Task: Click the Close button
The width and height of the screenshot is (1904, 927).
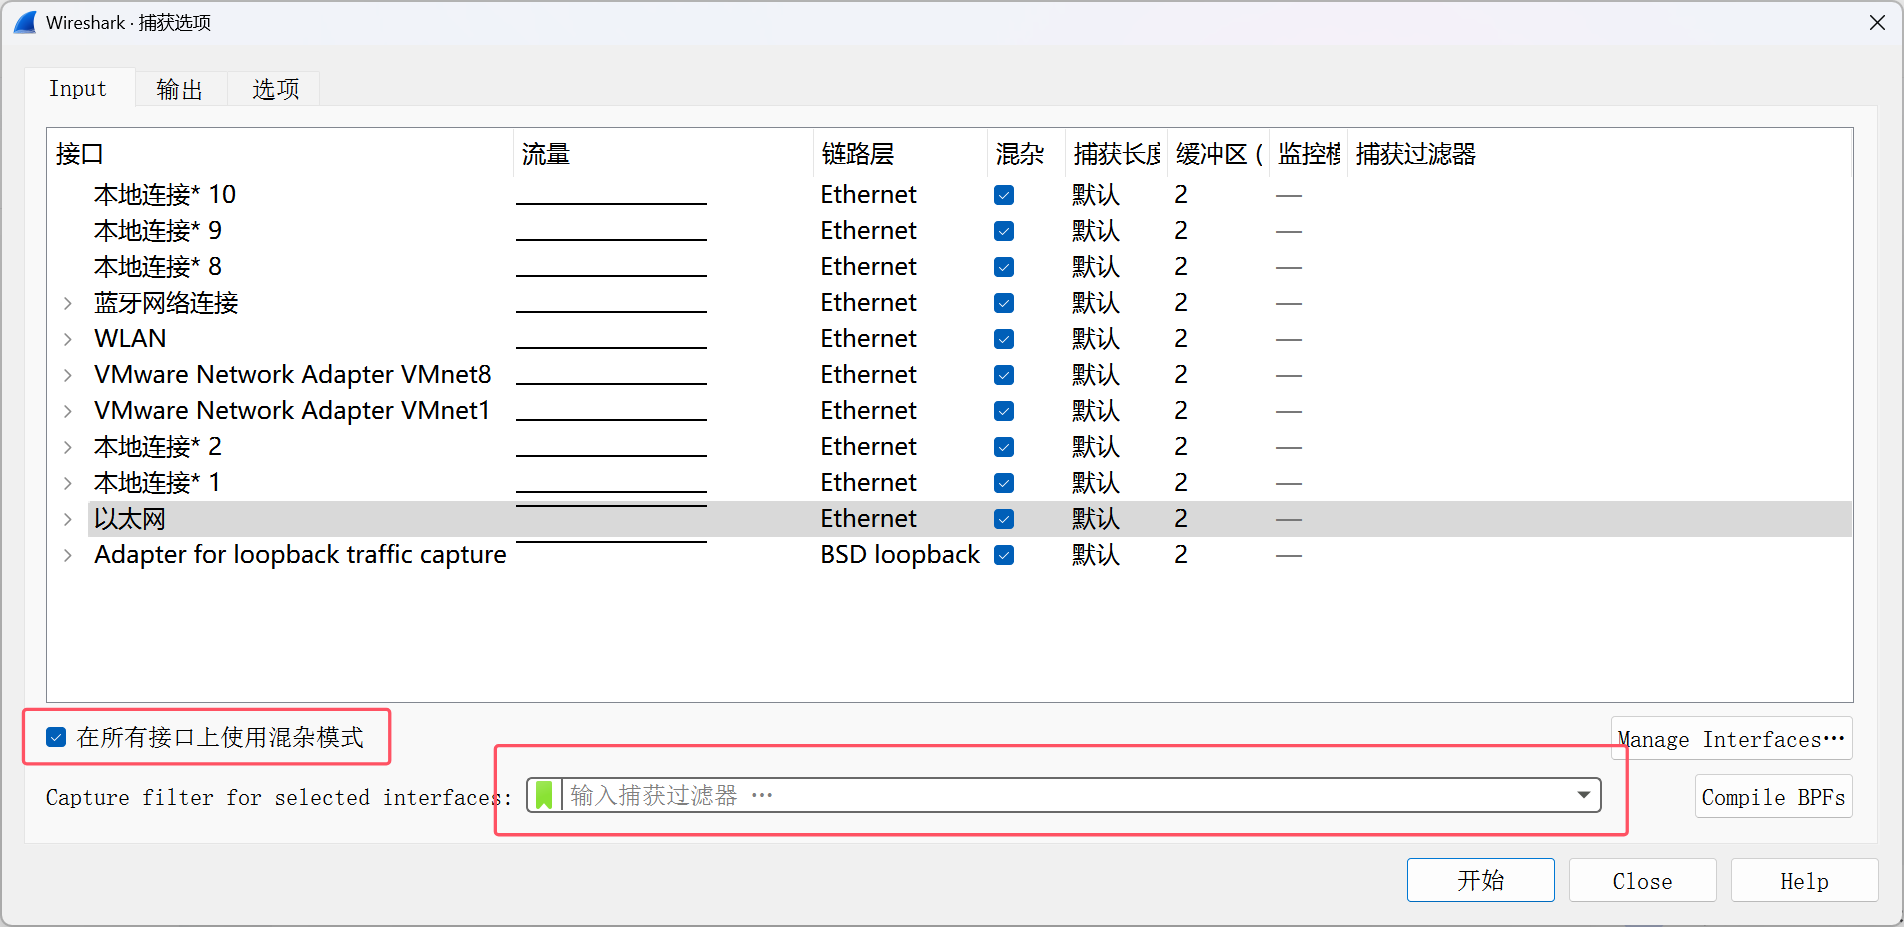Action: click(1642, 880)
